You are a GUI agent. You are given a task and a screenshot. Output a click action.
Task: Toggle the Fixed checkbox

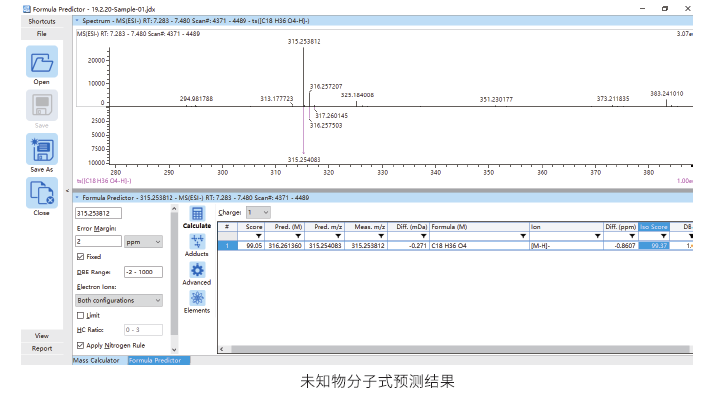pos(81,257)
